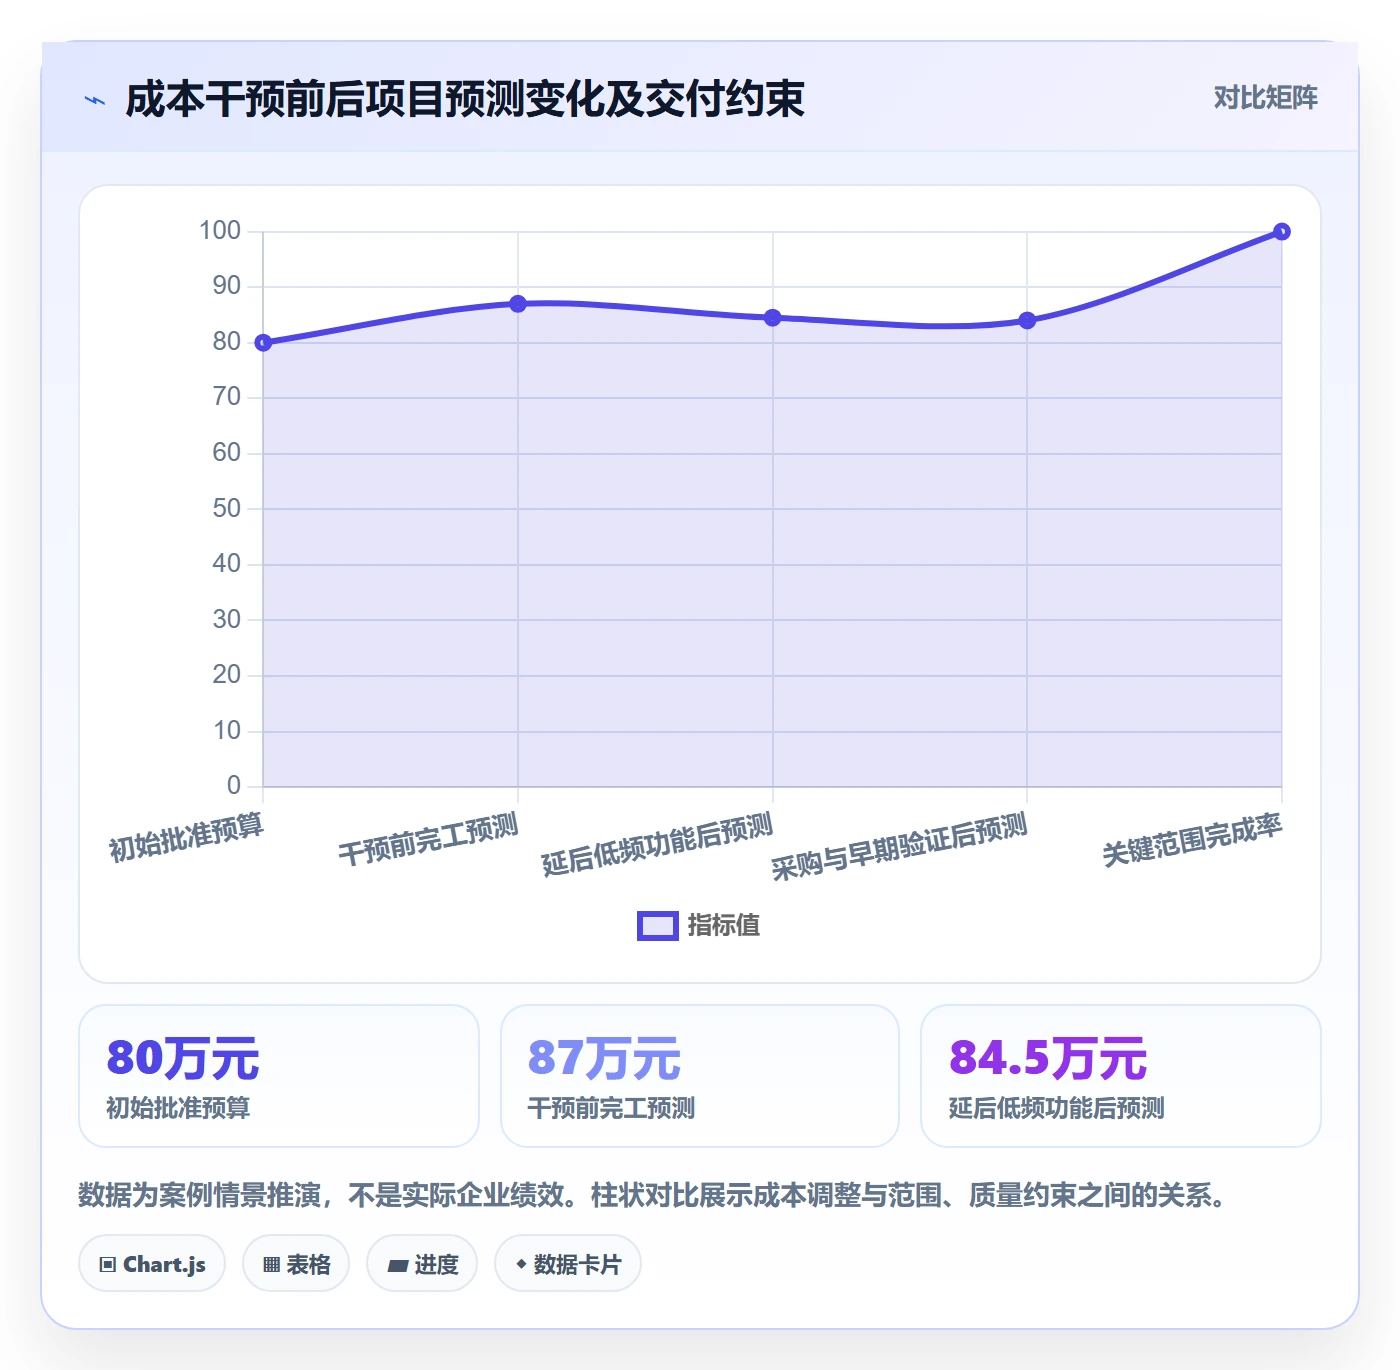The height and width of the screenshot is (1370, 1400).
Task: Click the 进度 tag chip
Action: click(x=422, y=1264)
